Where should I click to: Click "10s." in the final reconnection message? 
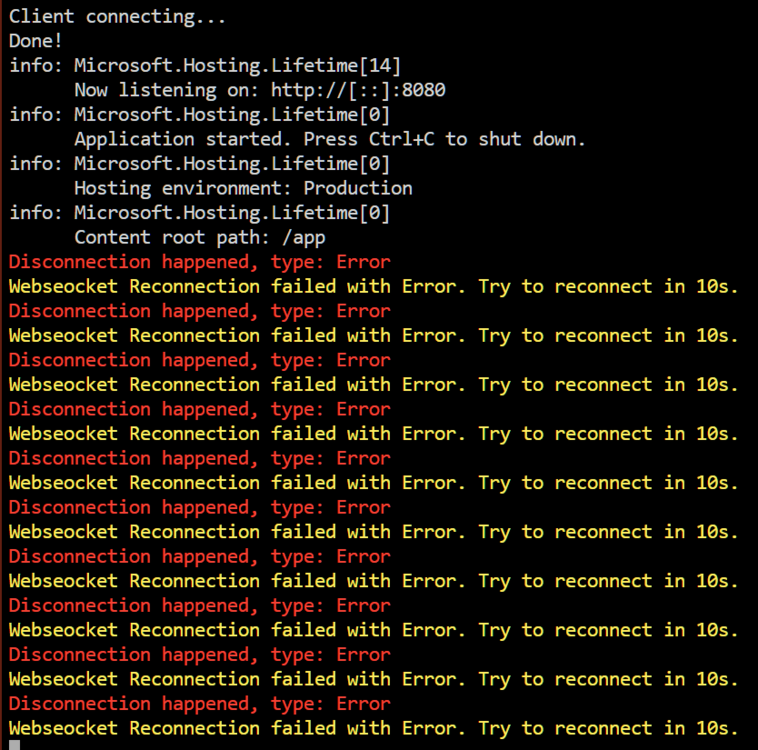pyautogui.click(x=717, y=728)
